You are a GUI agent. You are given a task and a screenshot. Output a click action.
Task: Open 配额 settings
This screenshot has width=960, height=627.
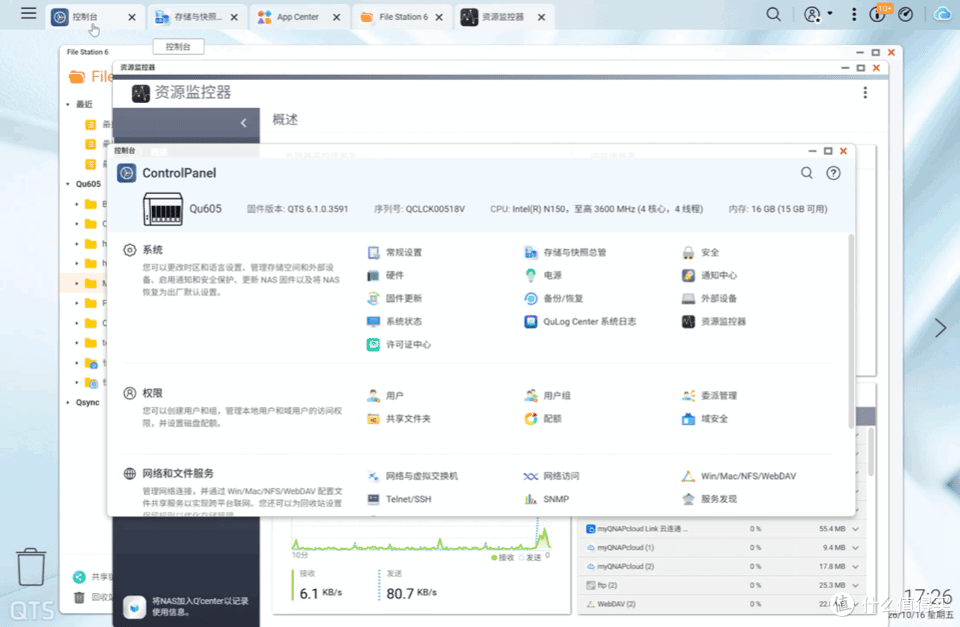[x=543, y=419]
